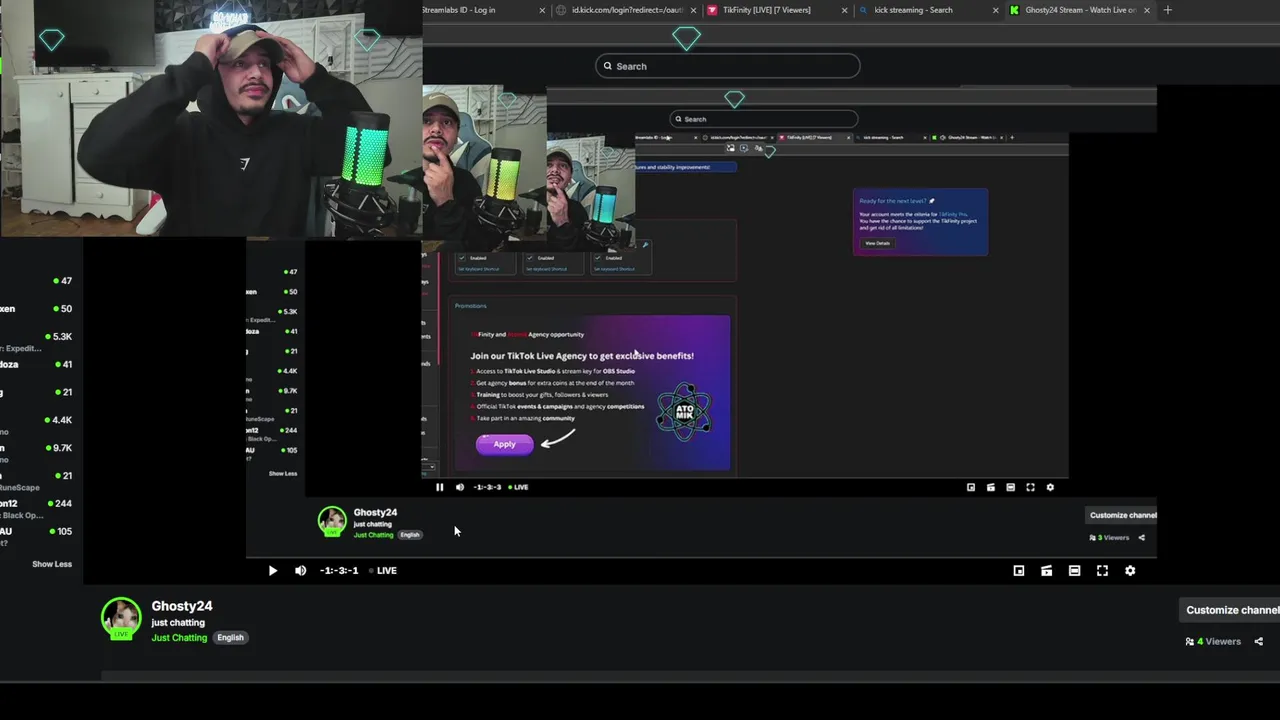Enter fullscreen on the outer player
The image size is (1280, 720).
[1102, 571]
